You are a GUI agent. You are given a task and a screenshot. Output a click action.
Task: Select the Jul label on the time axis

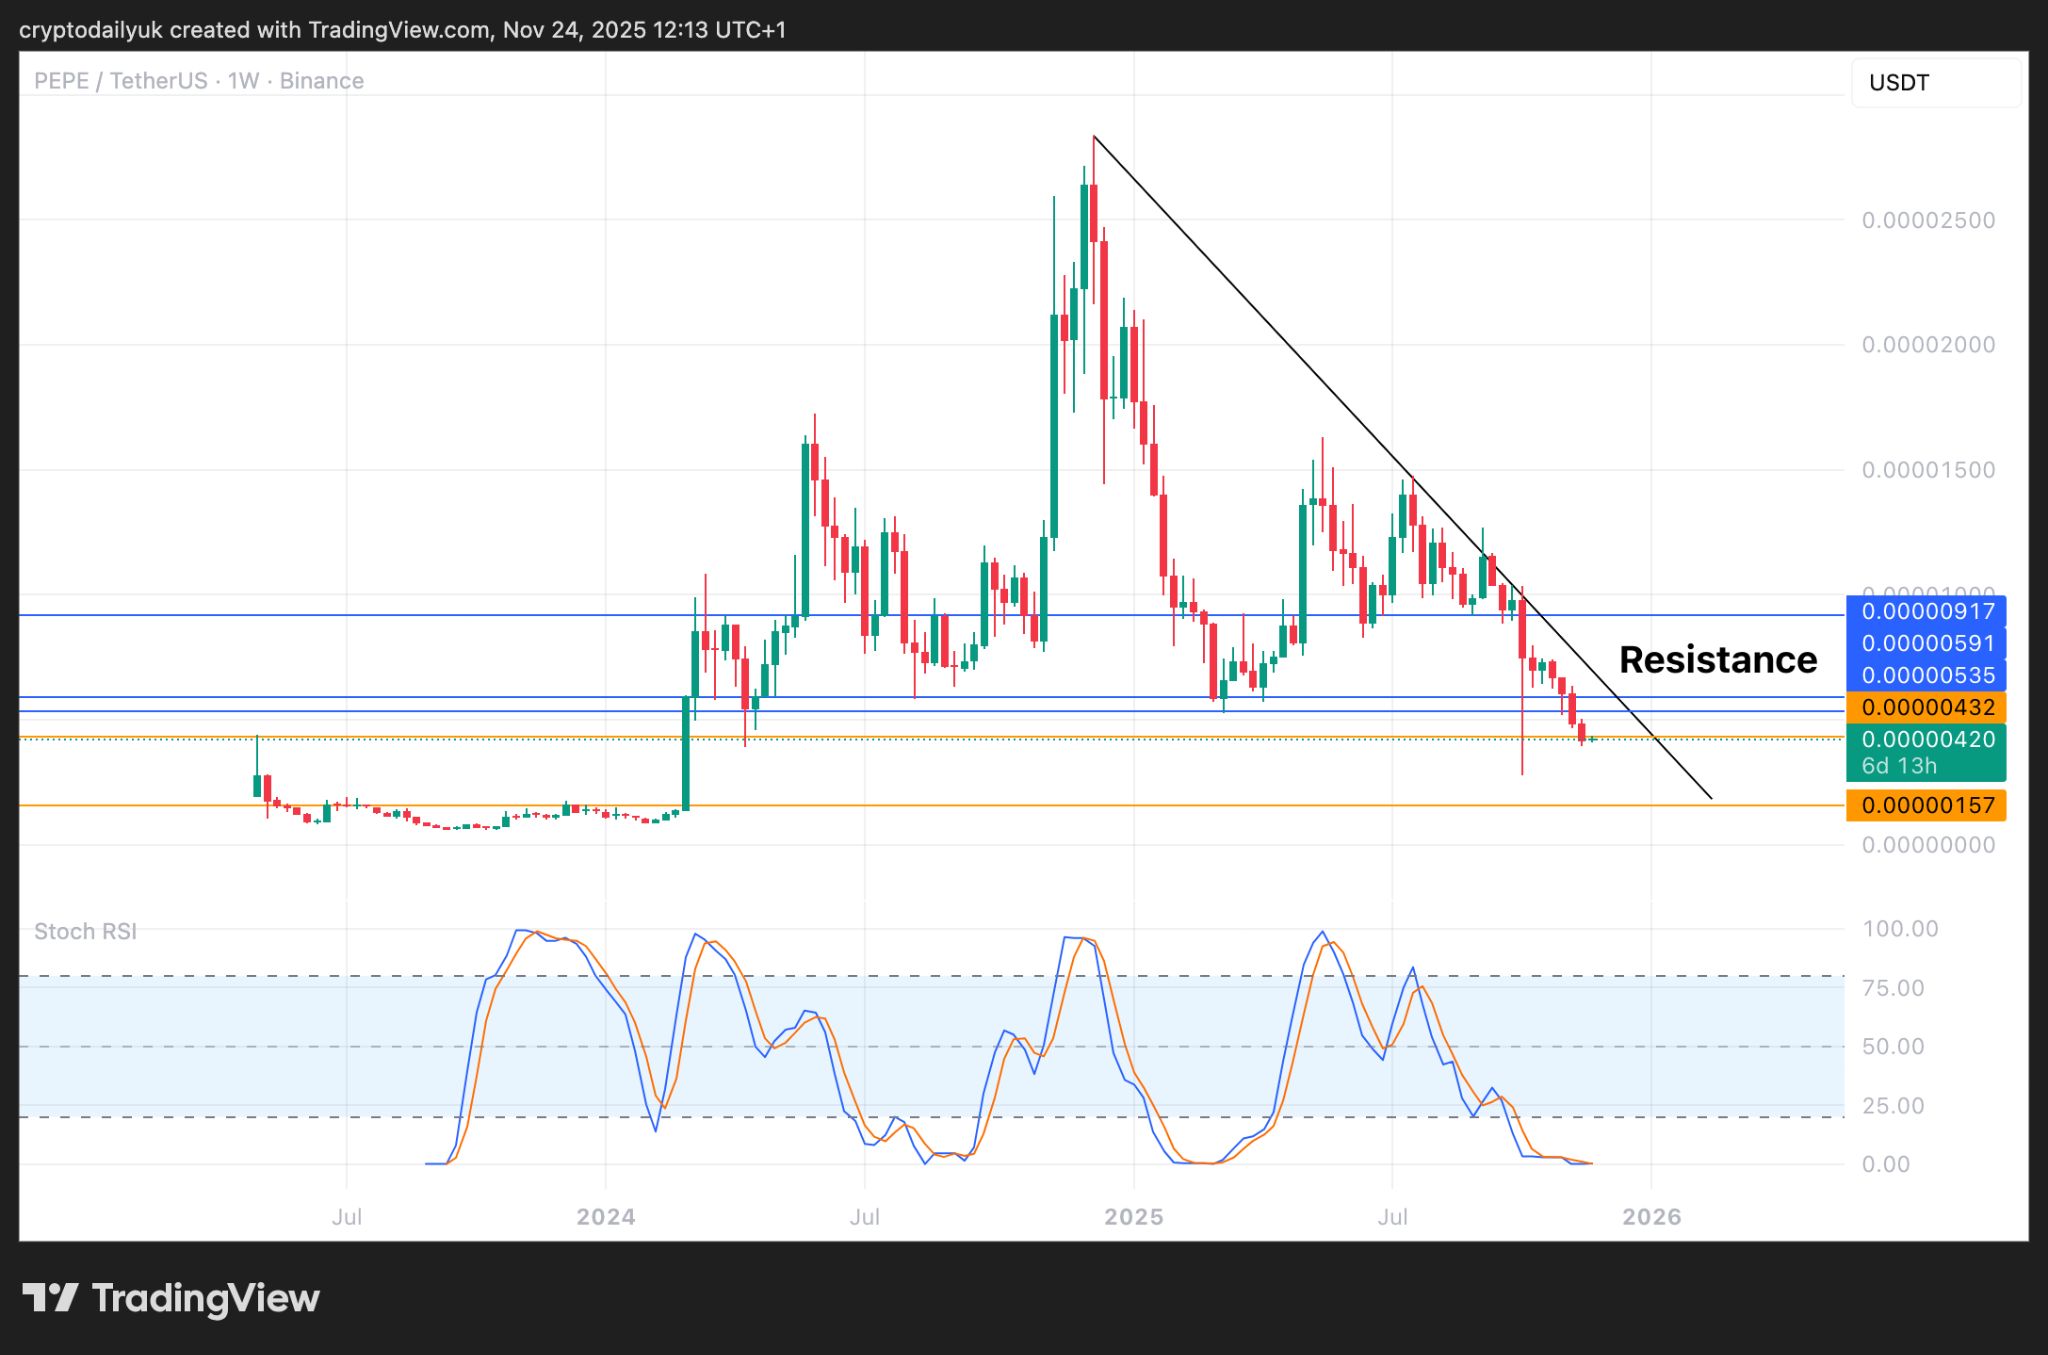(x=864, y=1217)
